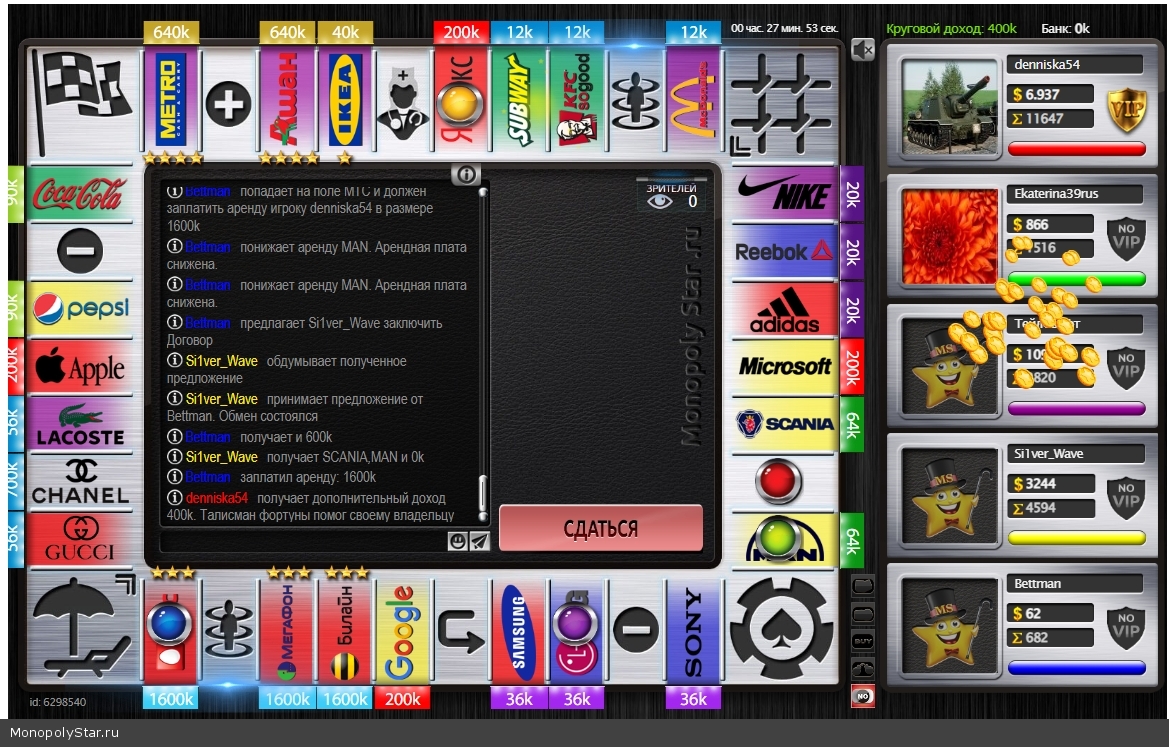Viewport: 1169px width, 747px height.
Task: Toggle the red NO switch icon
Action: (863, 696)
